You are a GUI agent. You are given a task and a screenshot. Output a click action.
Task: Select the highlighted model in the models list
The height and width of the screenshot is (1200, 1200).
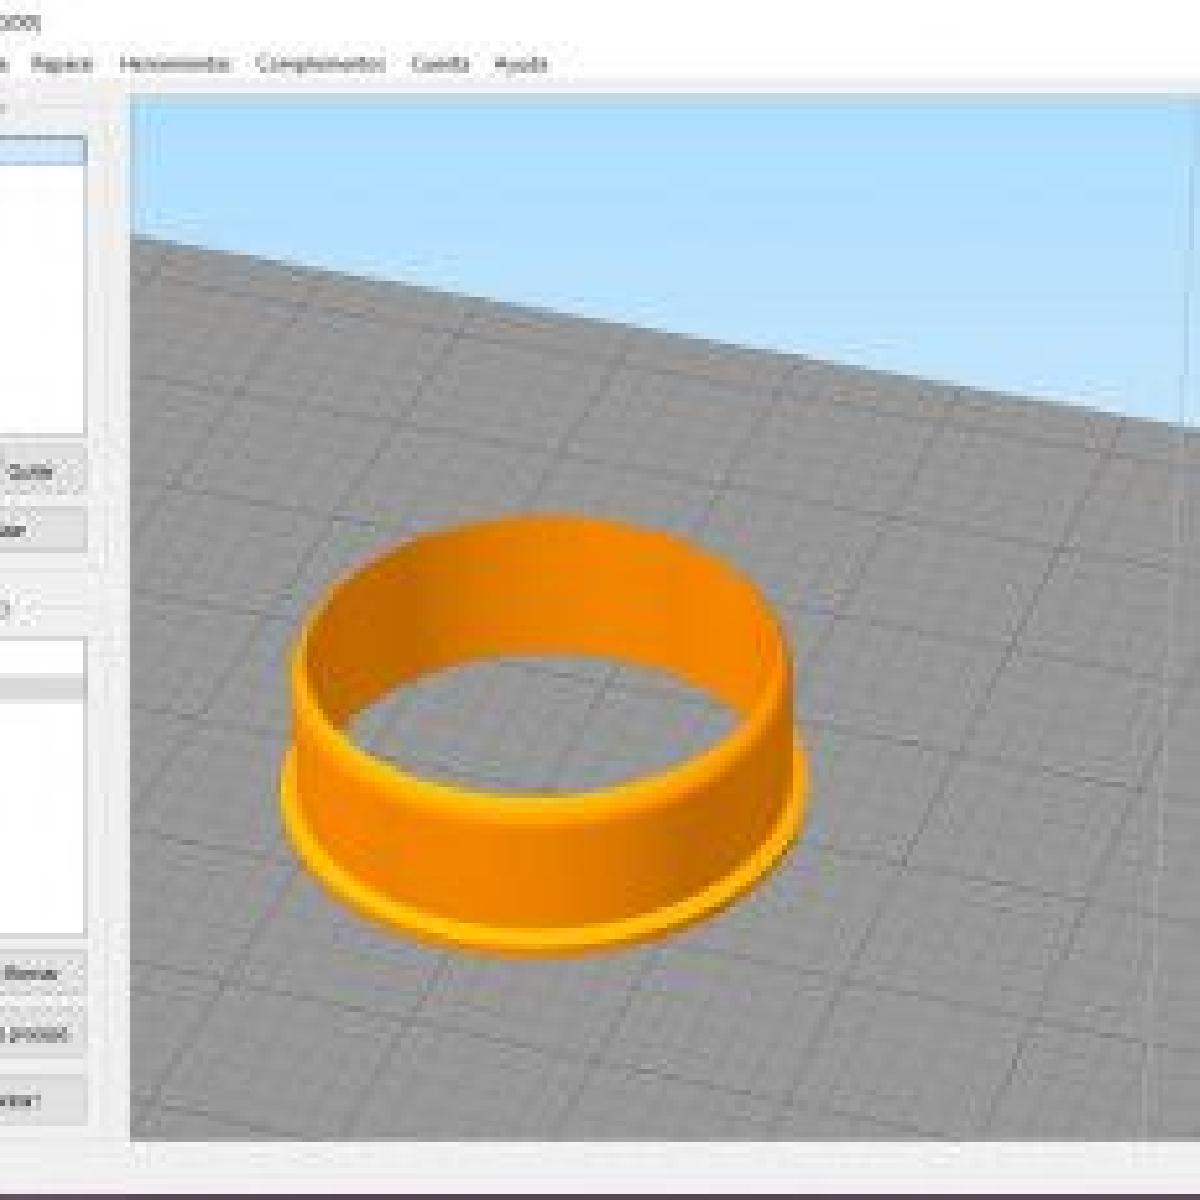click(x=40, y=151)
